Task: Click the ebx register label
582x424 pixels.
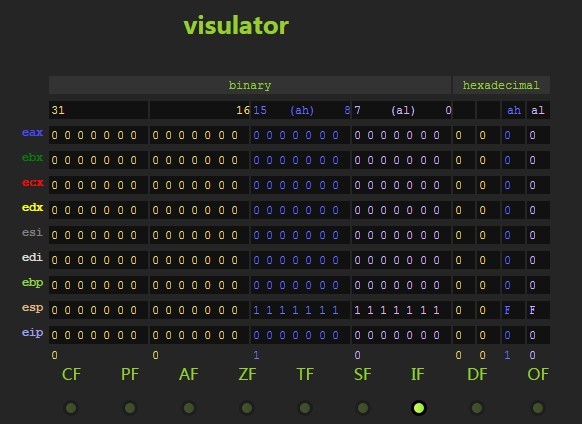Action: (32, 157)
